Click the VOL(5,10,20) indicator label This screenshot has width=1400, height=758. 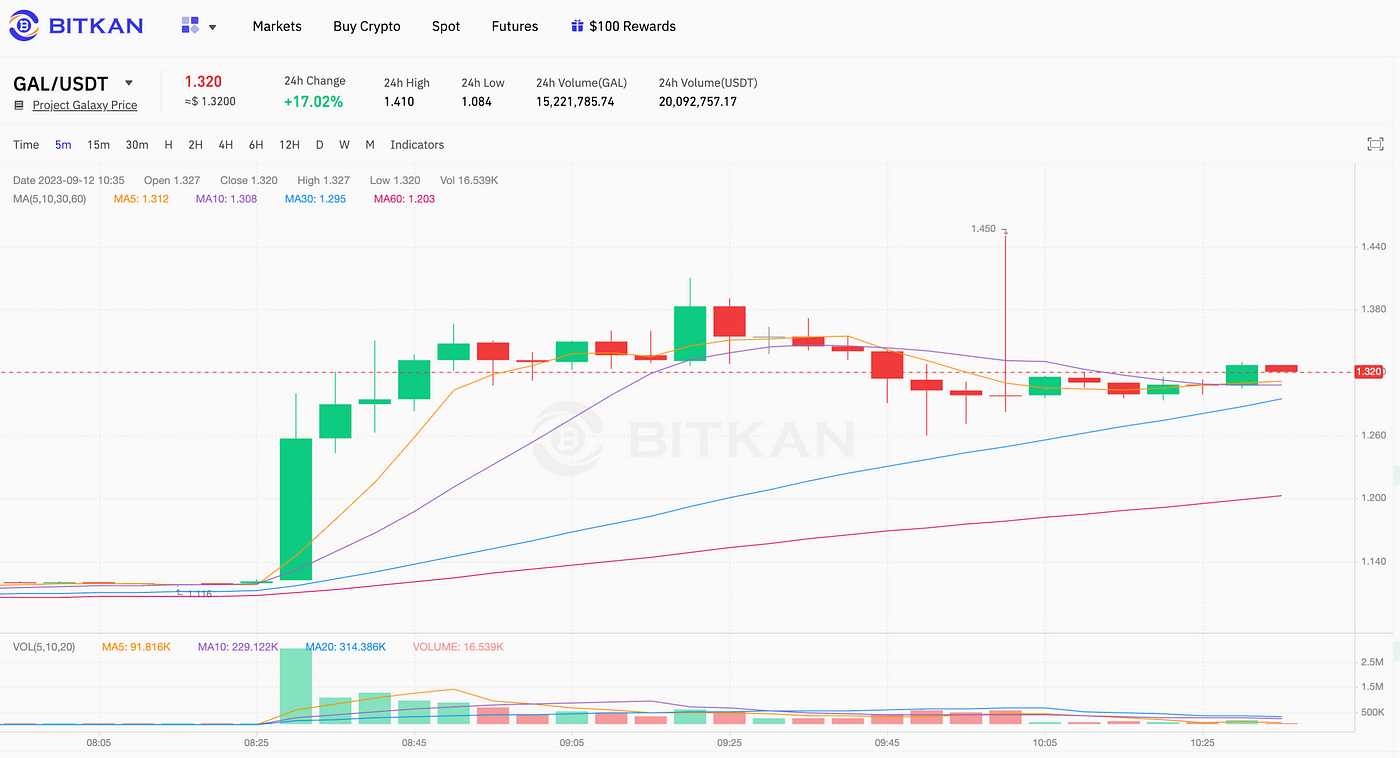[45, 647]
